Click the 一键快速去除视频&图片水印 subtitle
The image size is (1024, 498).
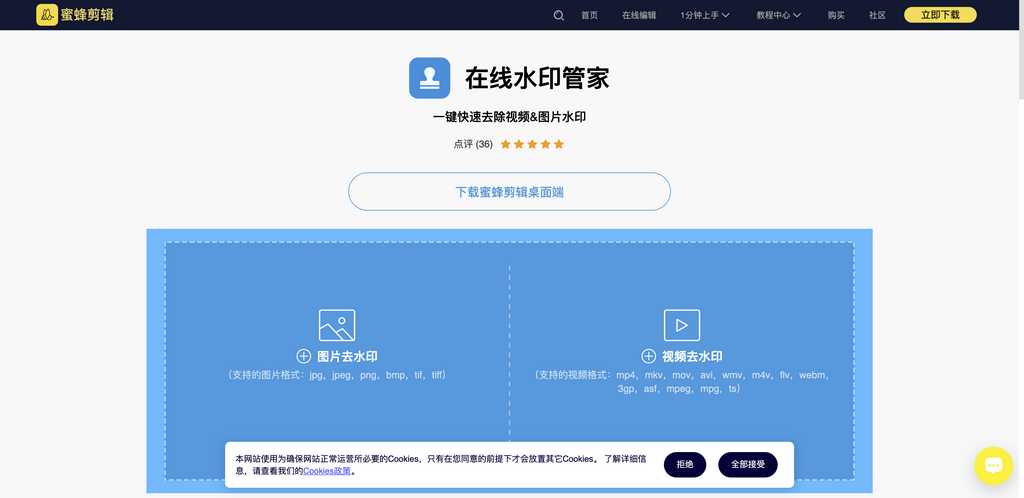click(509, 117)
